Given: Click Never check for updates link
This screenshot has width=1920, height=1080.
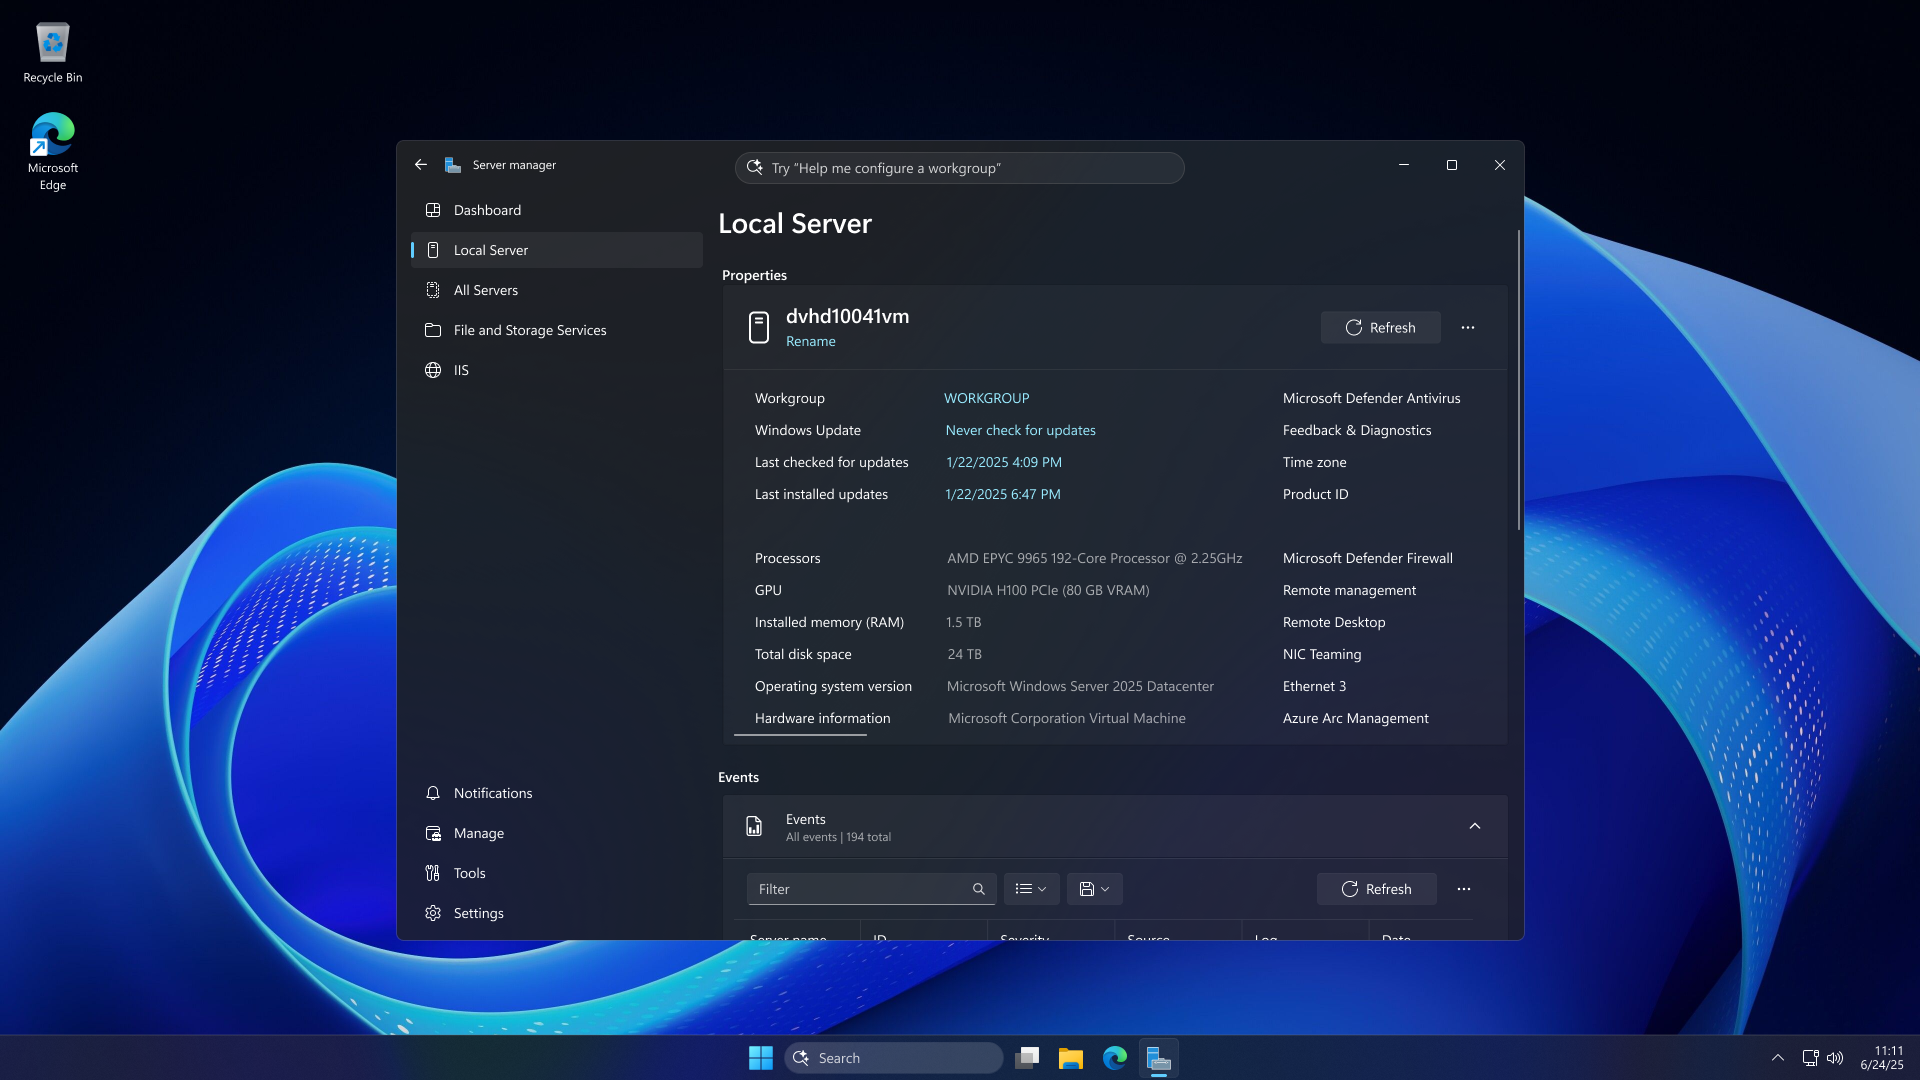Looking at the screenshot, I should tap(1020, 430).
